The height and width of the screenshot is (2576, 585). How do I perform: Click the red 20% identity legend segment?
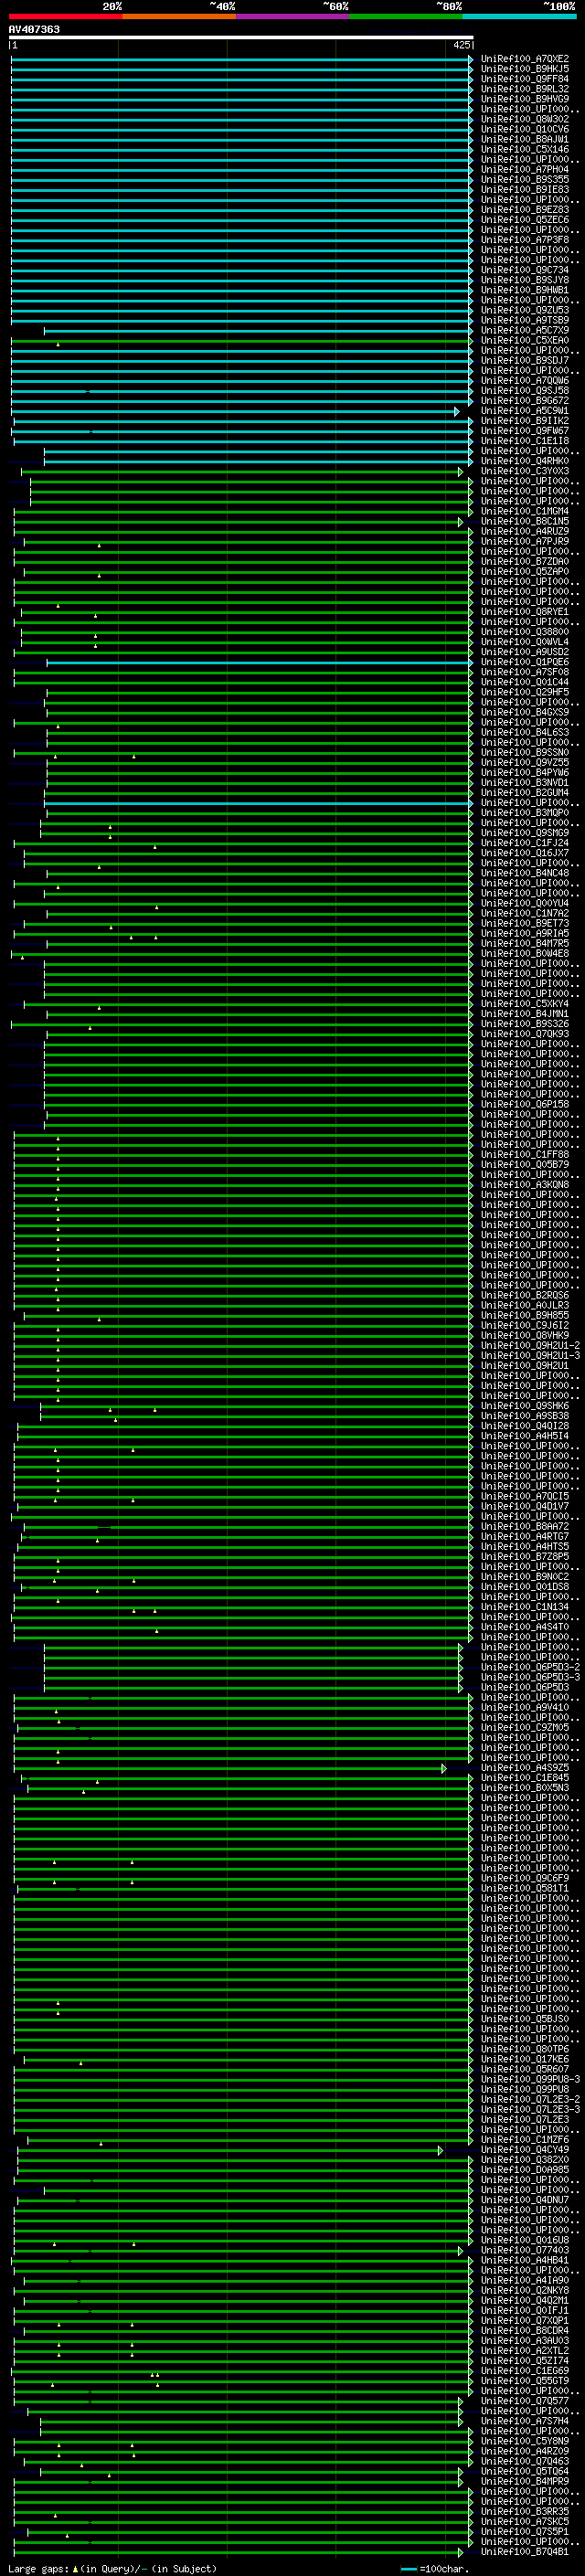coord(66,16)
